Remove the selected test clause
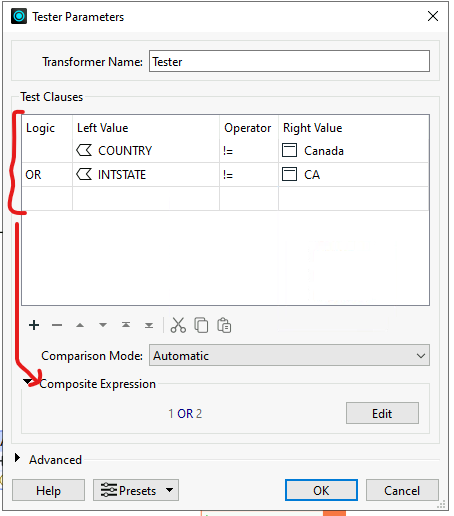The height and width of the screenshot is (516, 454). click(x=57, y=325)
